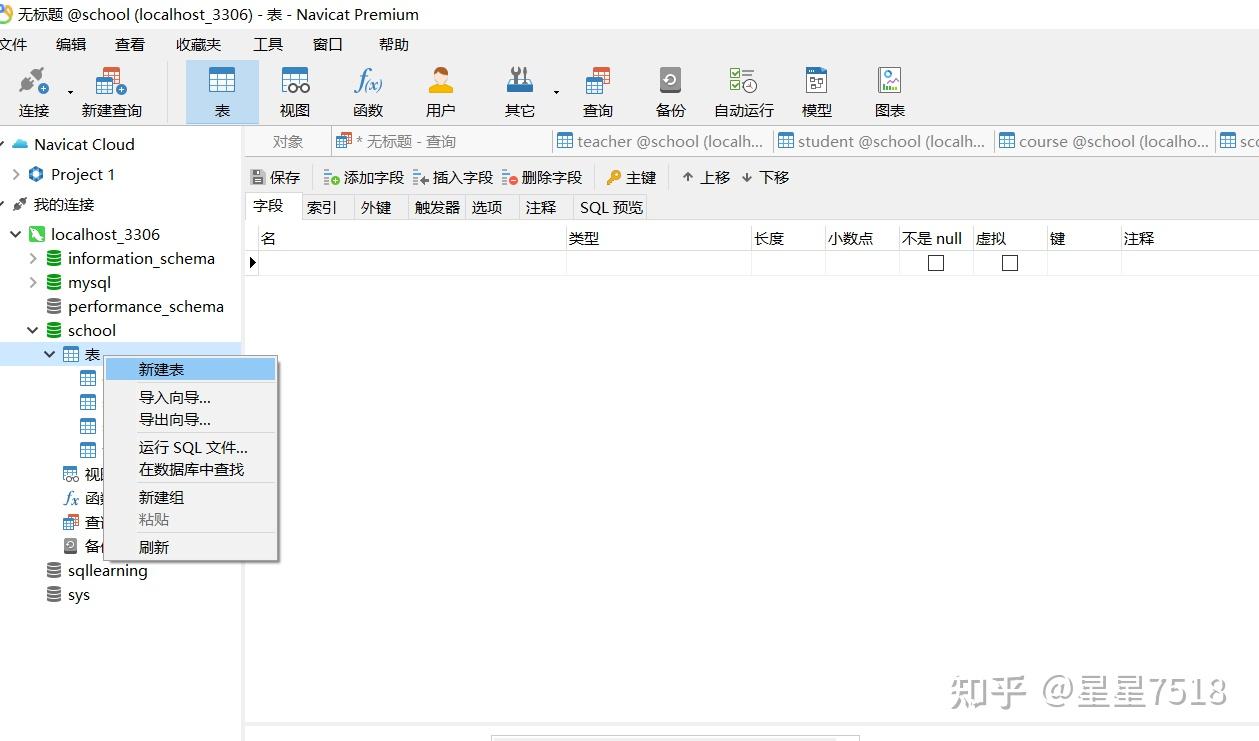The width and height of the screenshot is (1259, 741).
Task: Switch to the 触发器 tab
Action: [437, 207]
